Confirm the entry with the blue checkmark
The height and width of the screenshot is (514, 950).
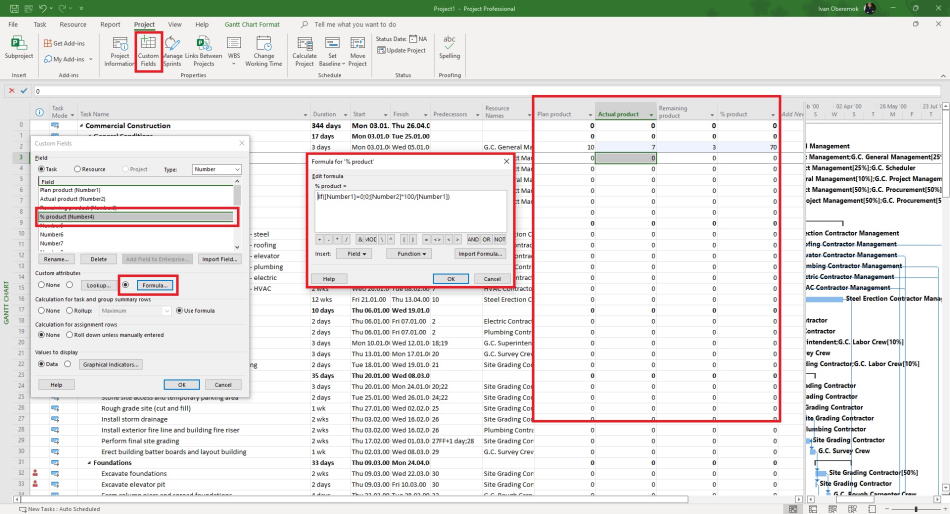(x=24, y=91)
